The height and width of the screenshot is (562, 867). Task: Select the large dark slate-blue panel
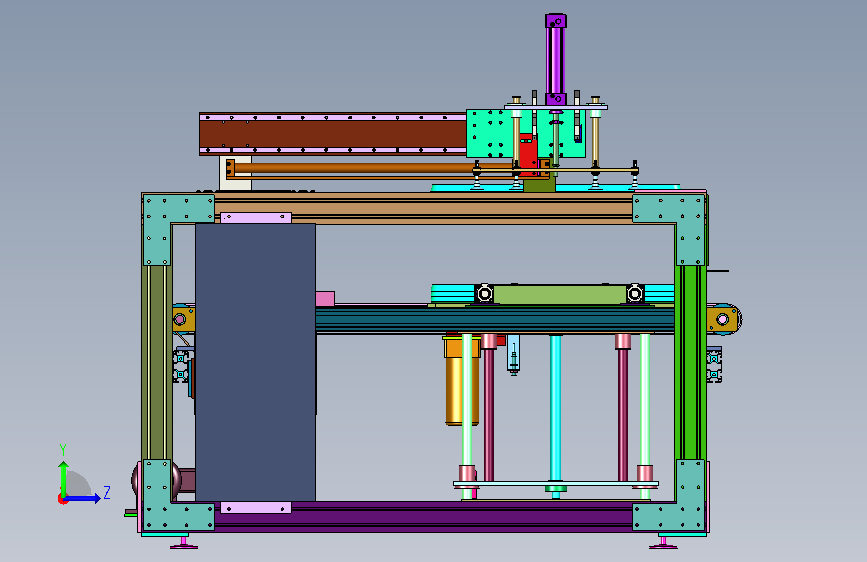coord(255,362)
